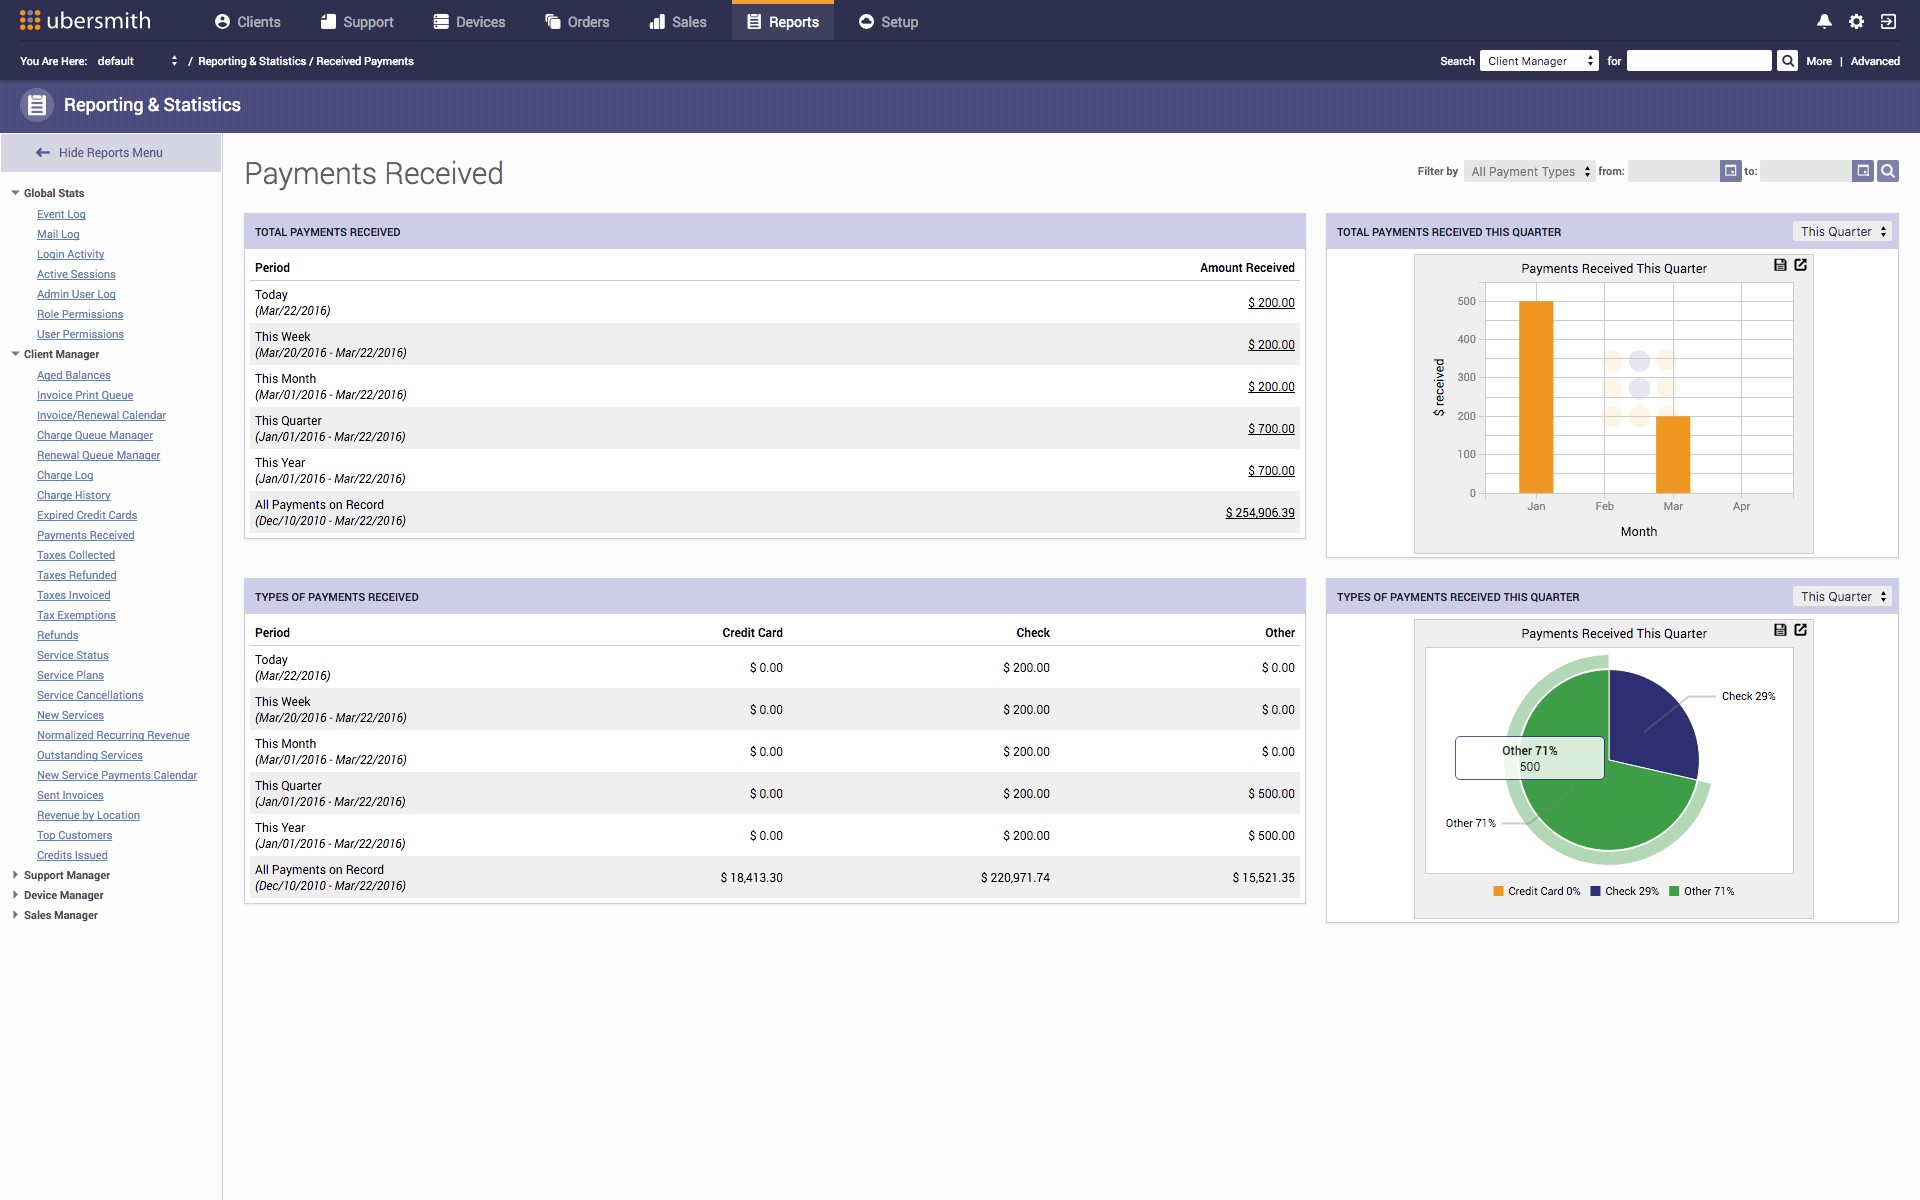Screen dimensions: 1920x1200
Task: Open pie chart in new window icon
Action: tap(1800, 630)
